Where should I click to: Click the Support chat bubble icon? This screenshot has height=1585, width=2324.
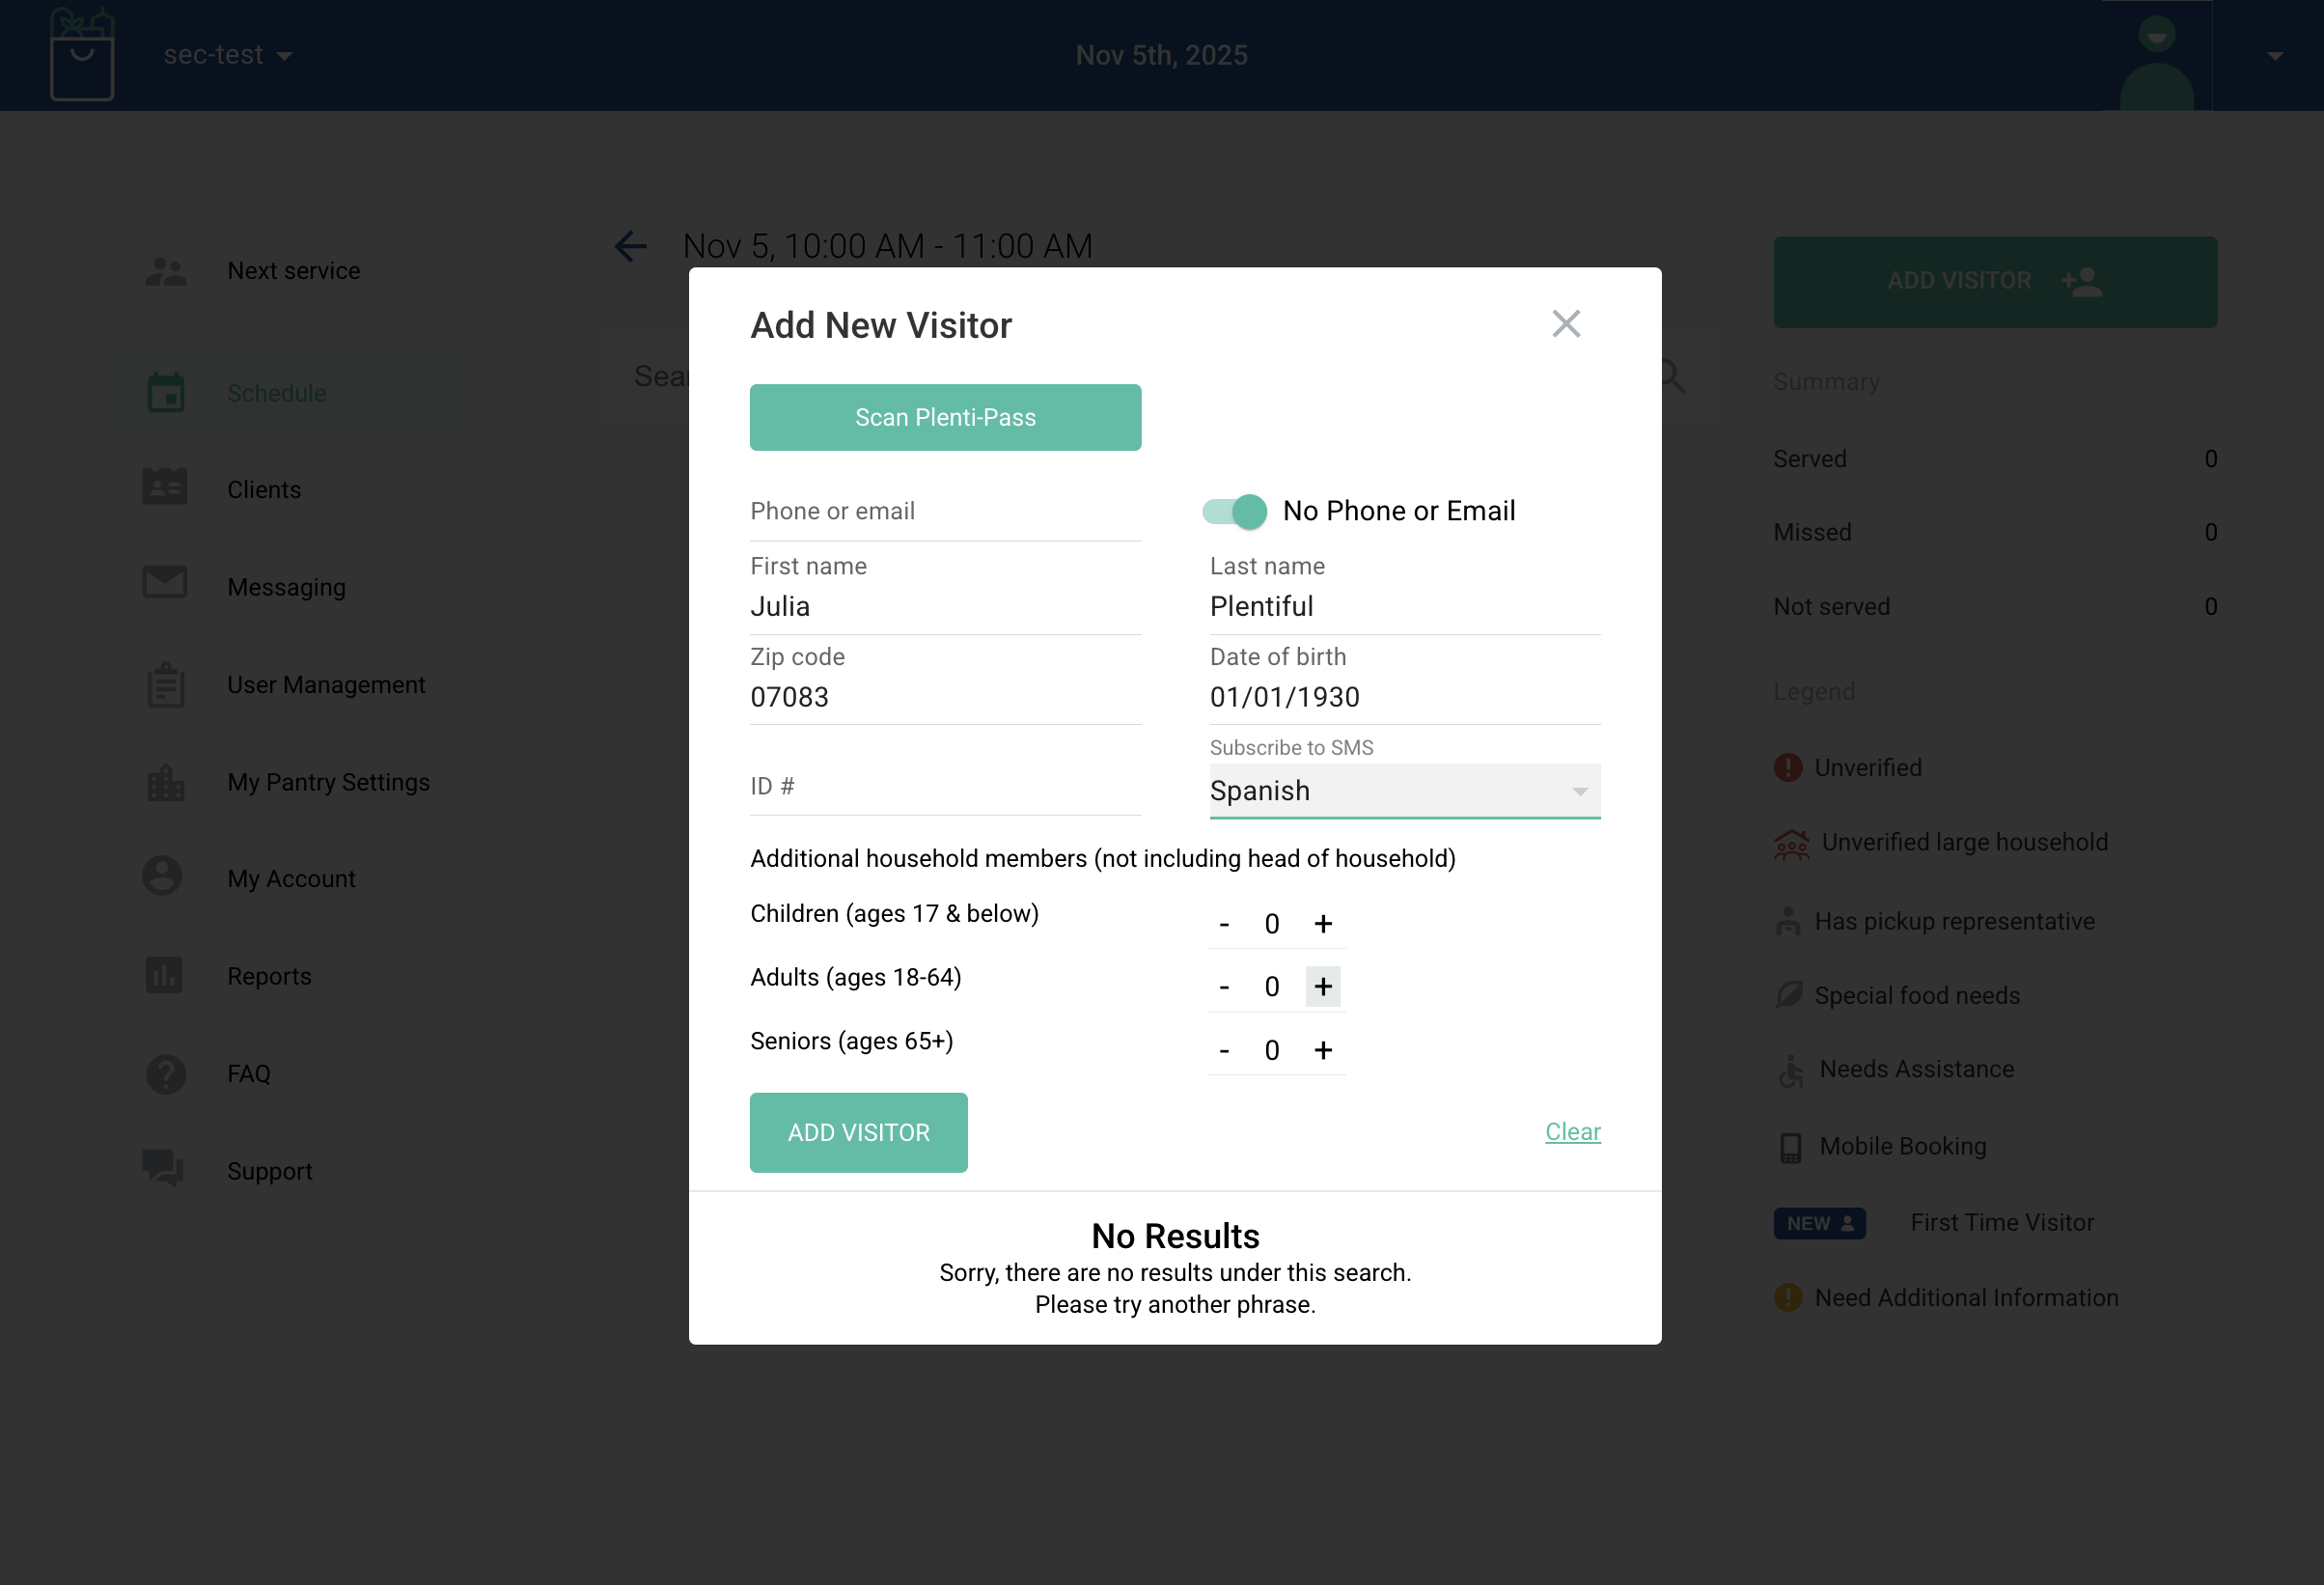163,1168
